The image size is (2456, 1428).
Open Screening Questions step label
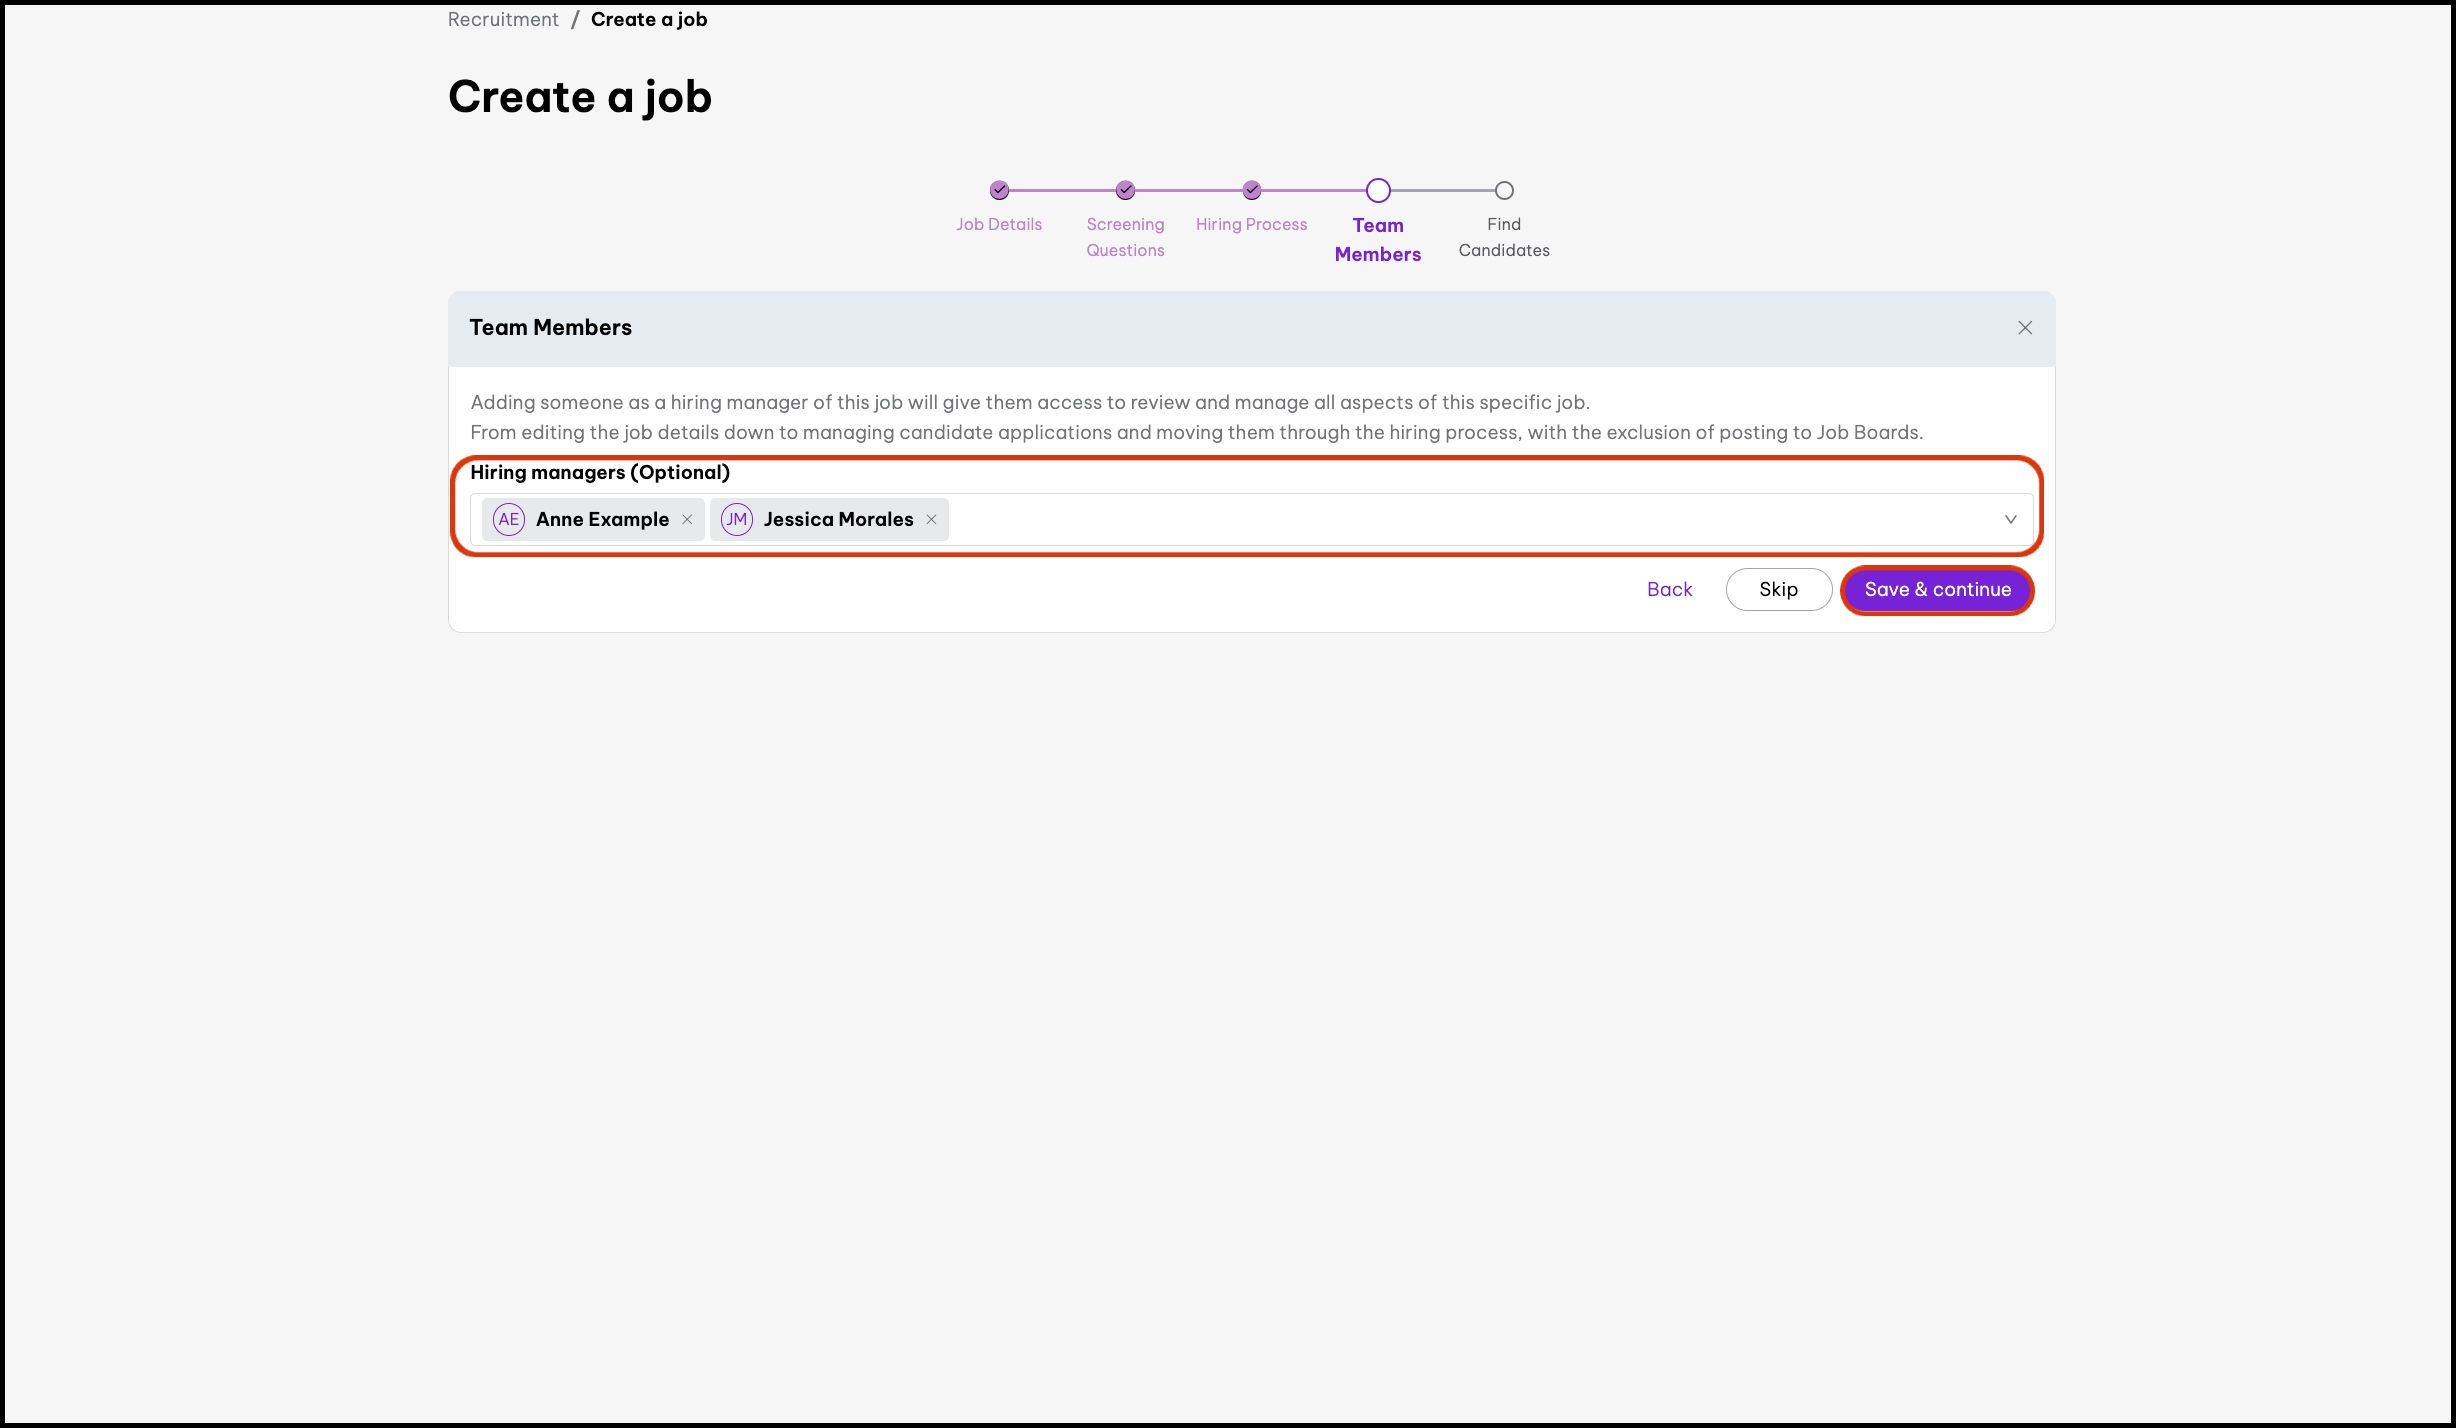tap(1125, 237)
